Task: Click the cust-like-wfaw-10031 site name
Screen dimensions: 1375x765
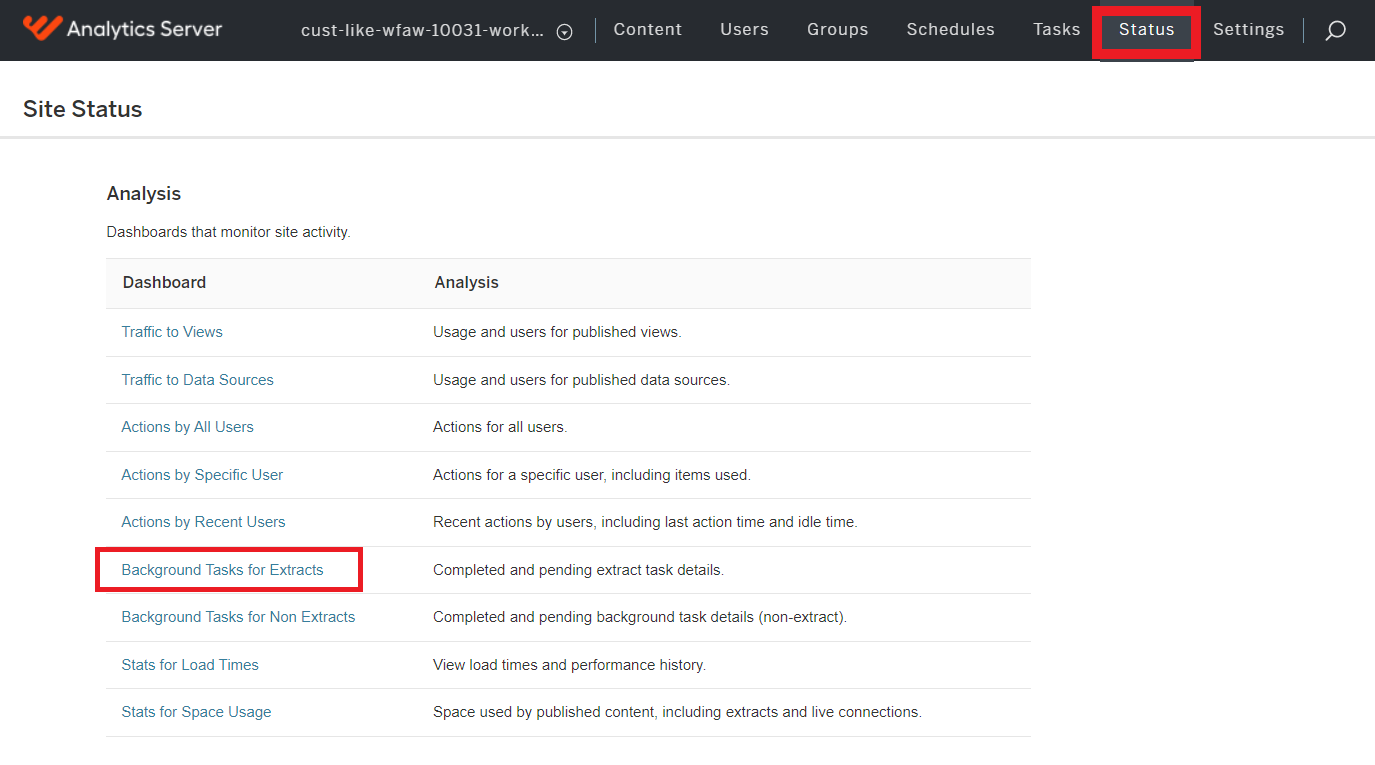Action: [x=423, y=30]
